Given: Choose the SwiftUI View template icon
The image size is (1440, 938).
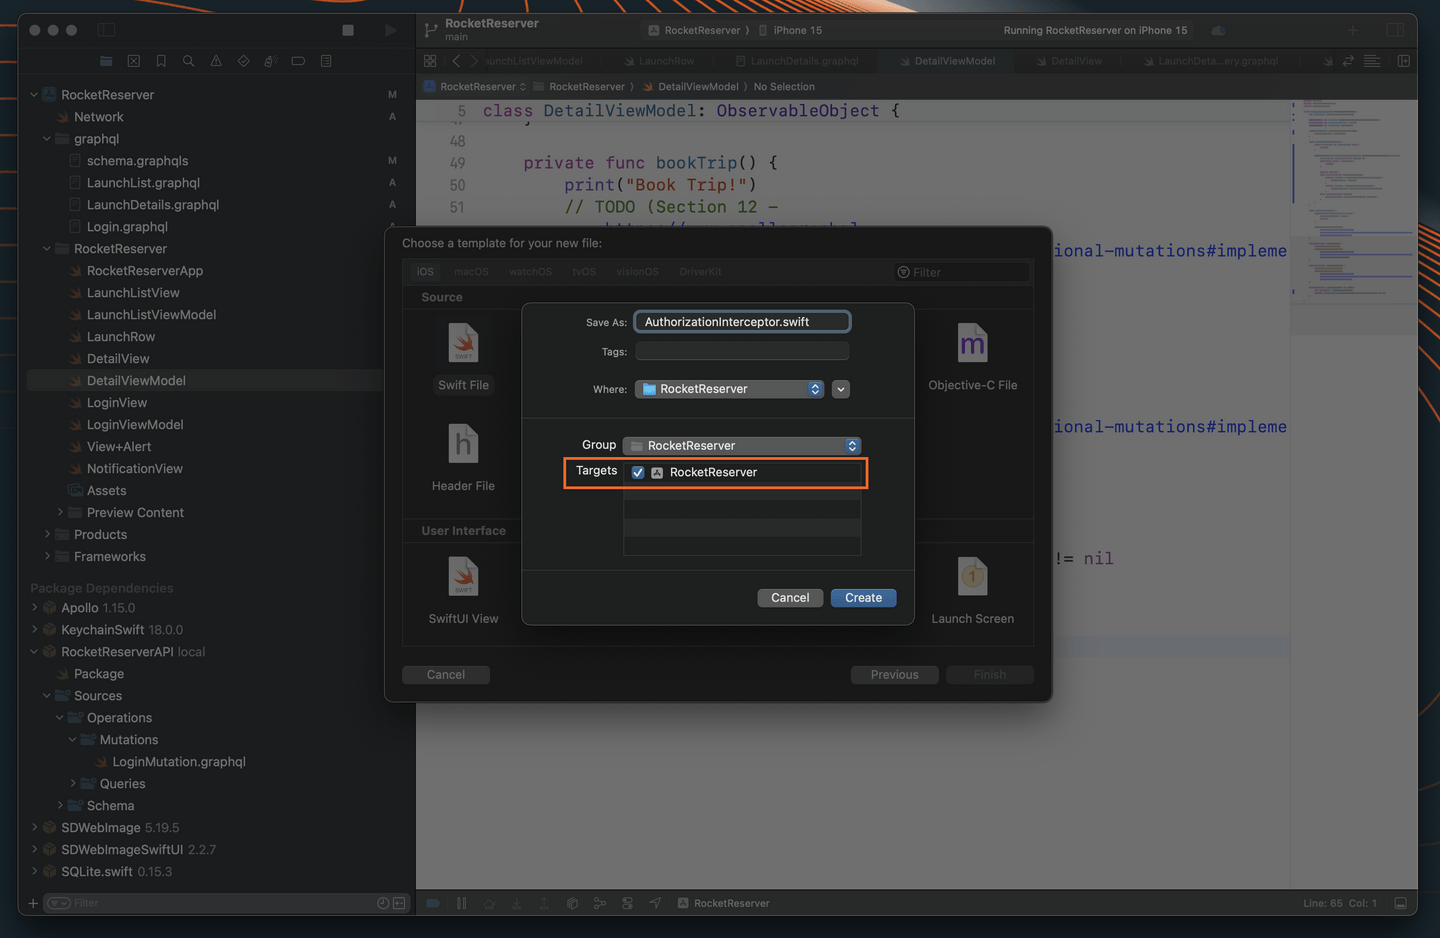Looking at the screenshot, I should [463, 577].
